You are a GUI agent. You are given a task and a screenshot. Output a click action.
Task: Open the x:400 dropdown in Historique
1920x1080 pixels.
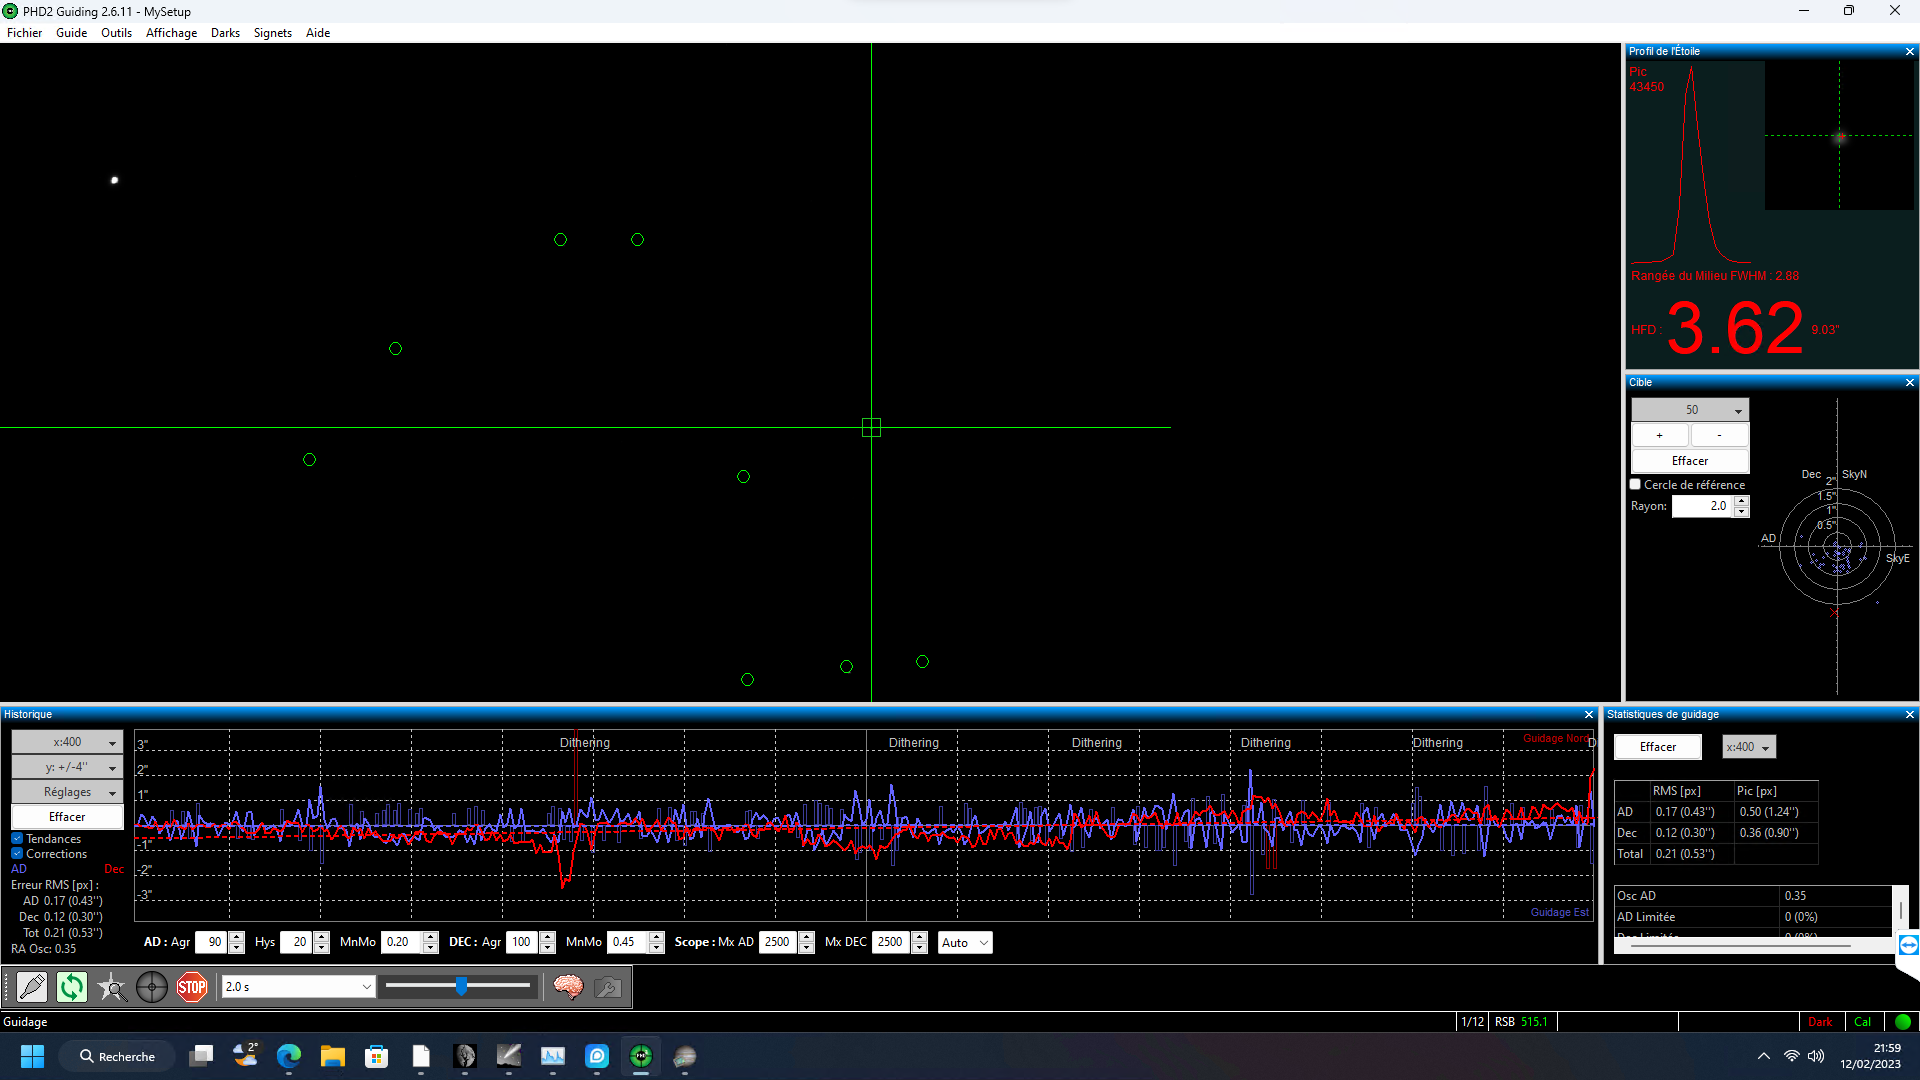(x=67, y=742)
